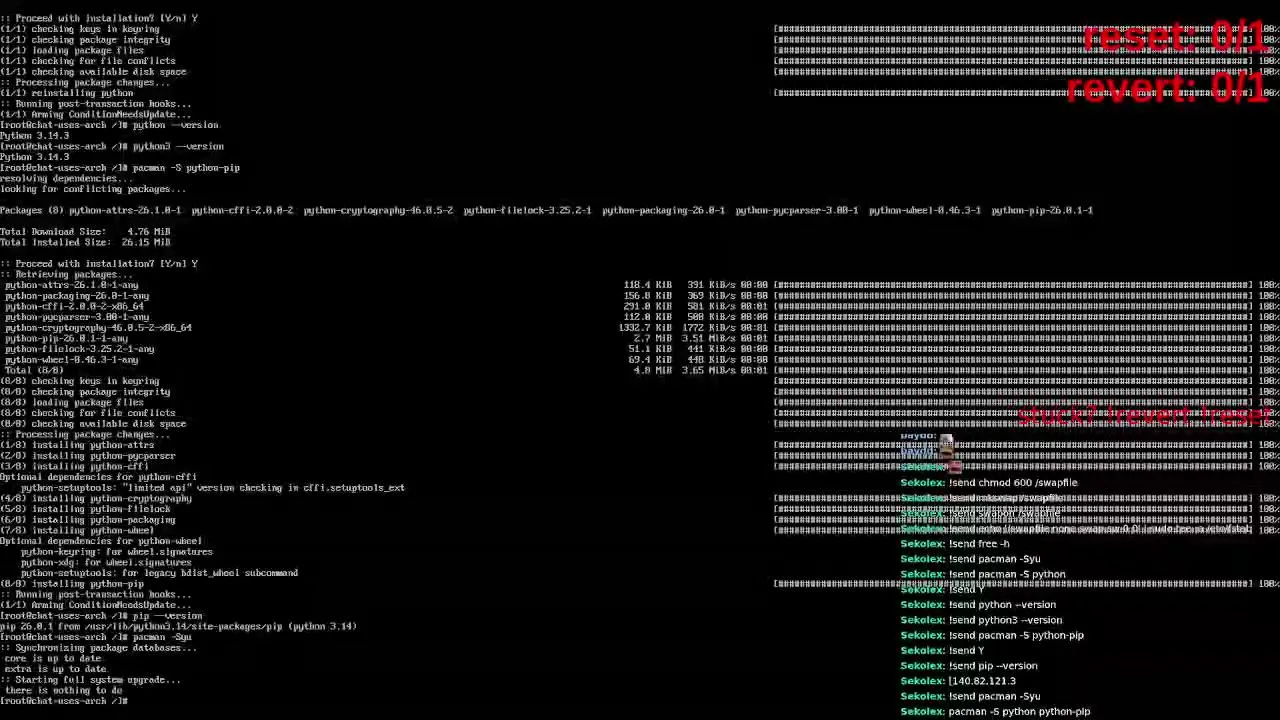Click line 'there is nothing to do'
This screenshot has height=720, width=1280.
coord(64,690)
